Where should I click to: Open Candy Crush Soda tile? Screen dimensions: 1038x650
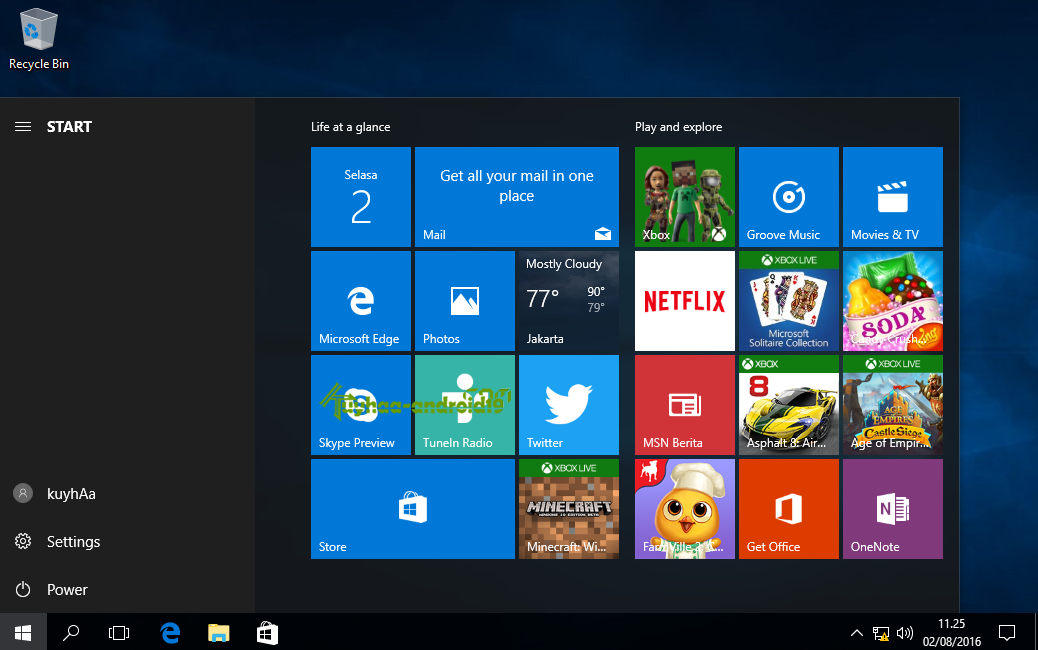[892, 301]
